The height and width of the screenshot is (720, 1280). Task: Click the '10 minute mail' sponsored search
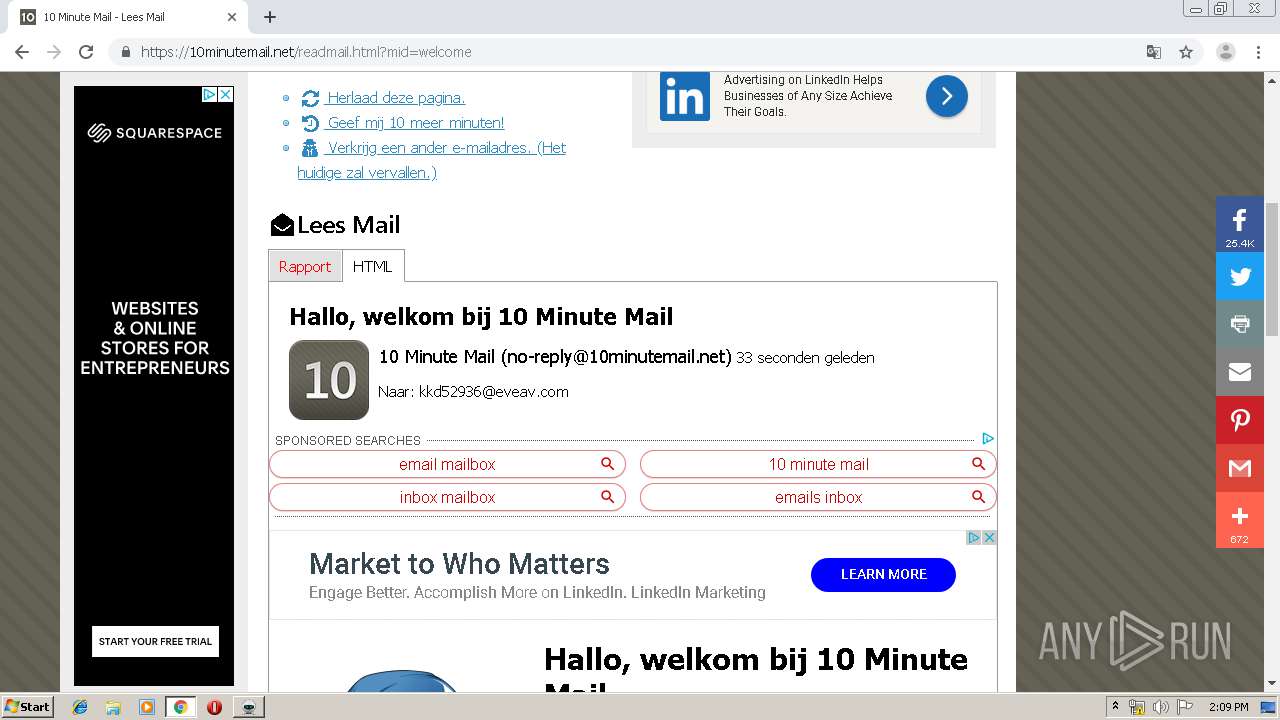point(818,464)
